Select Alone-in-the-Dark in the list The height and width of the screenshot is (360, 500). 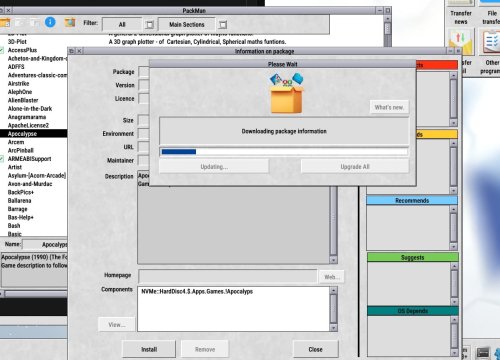point(30,109)
